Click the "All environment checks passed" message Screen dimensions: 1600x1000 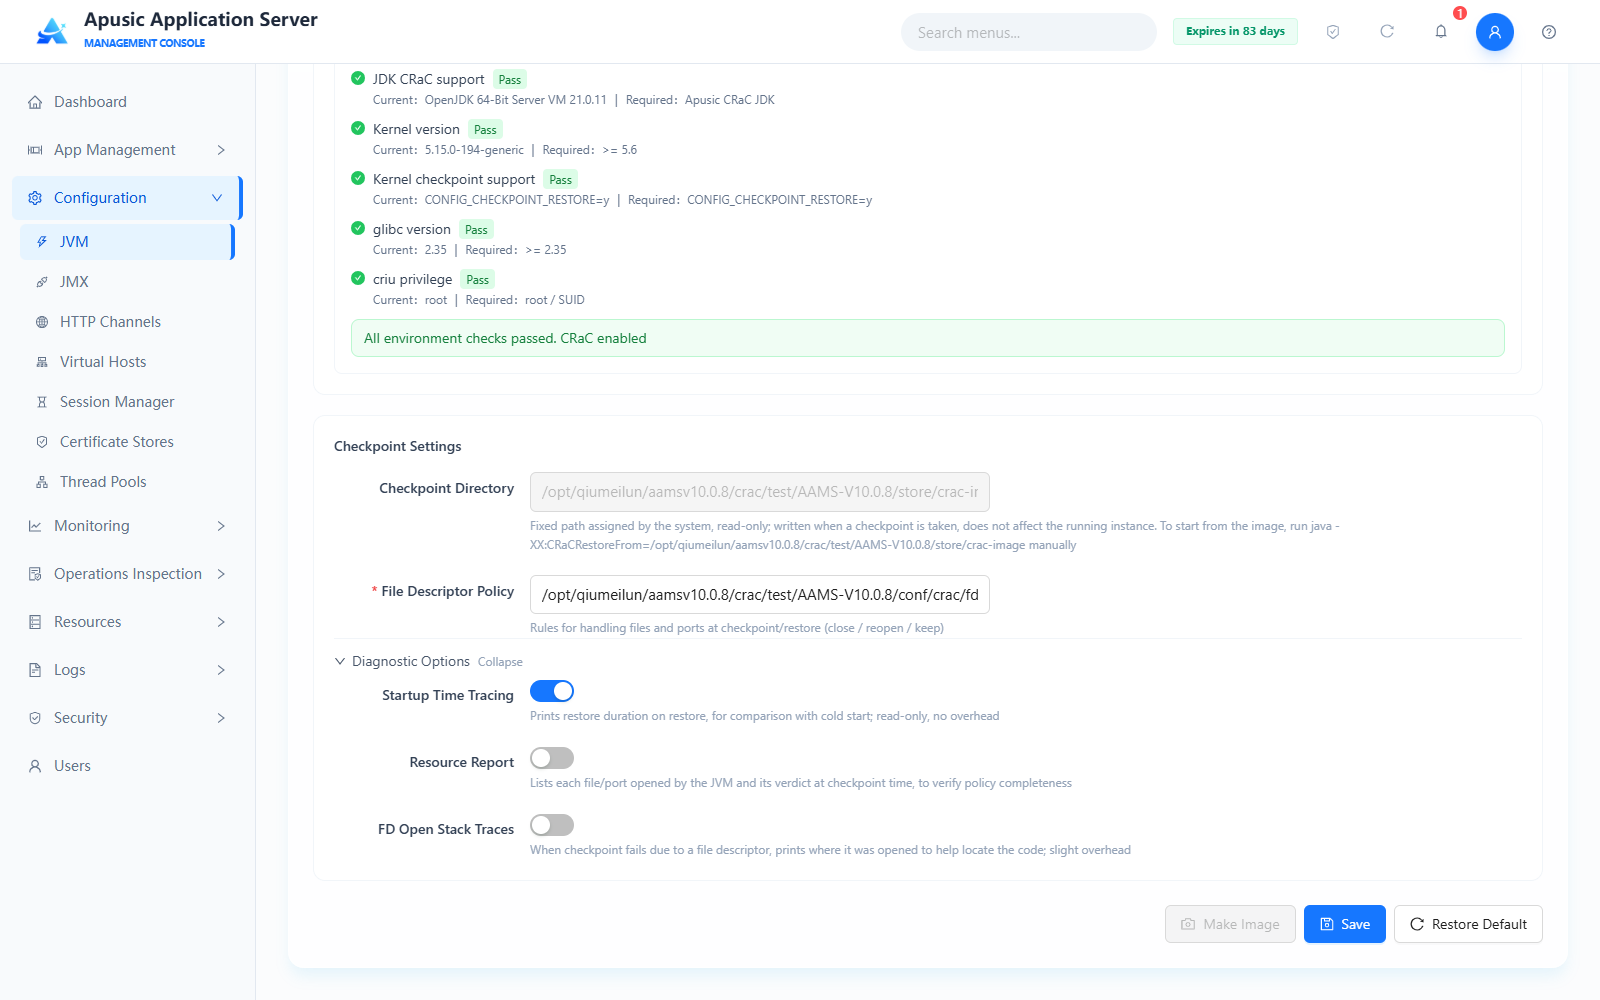point(928,338)
